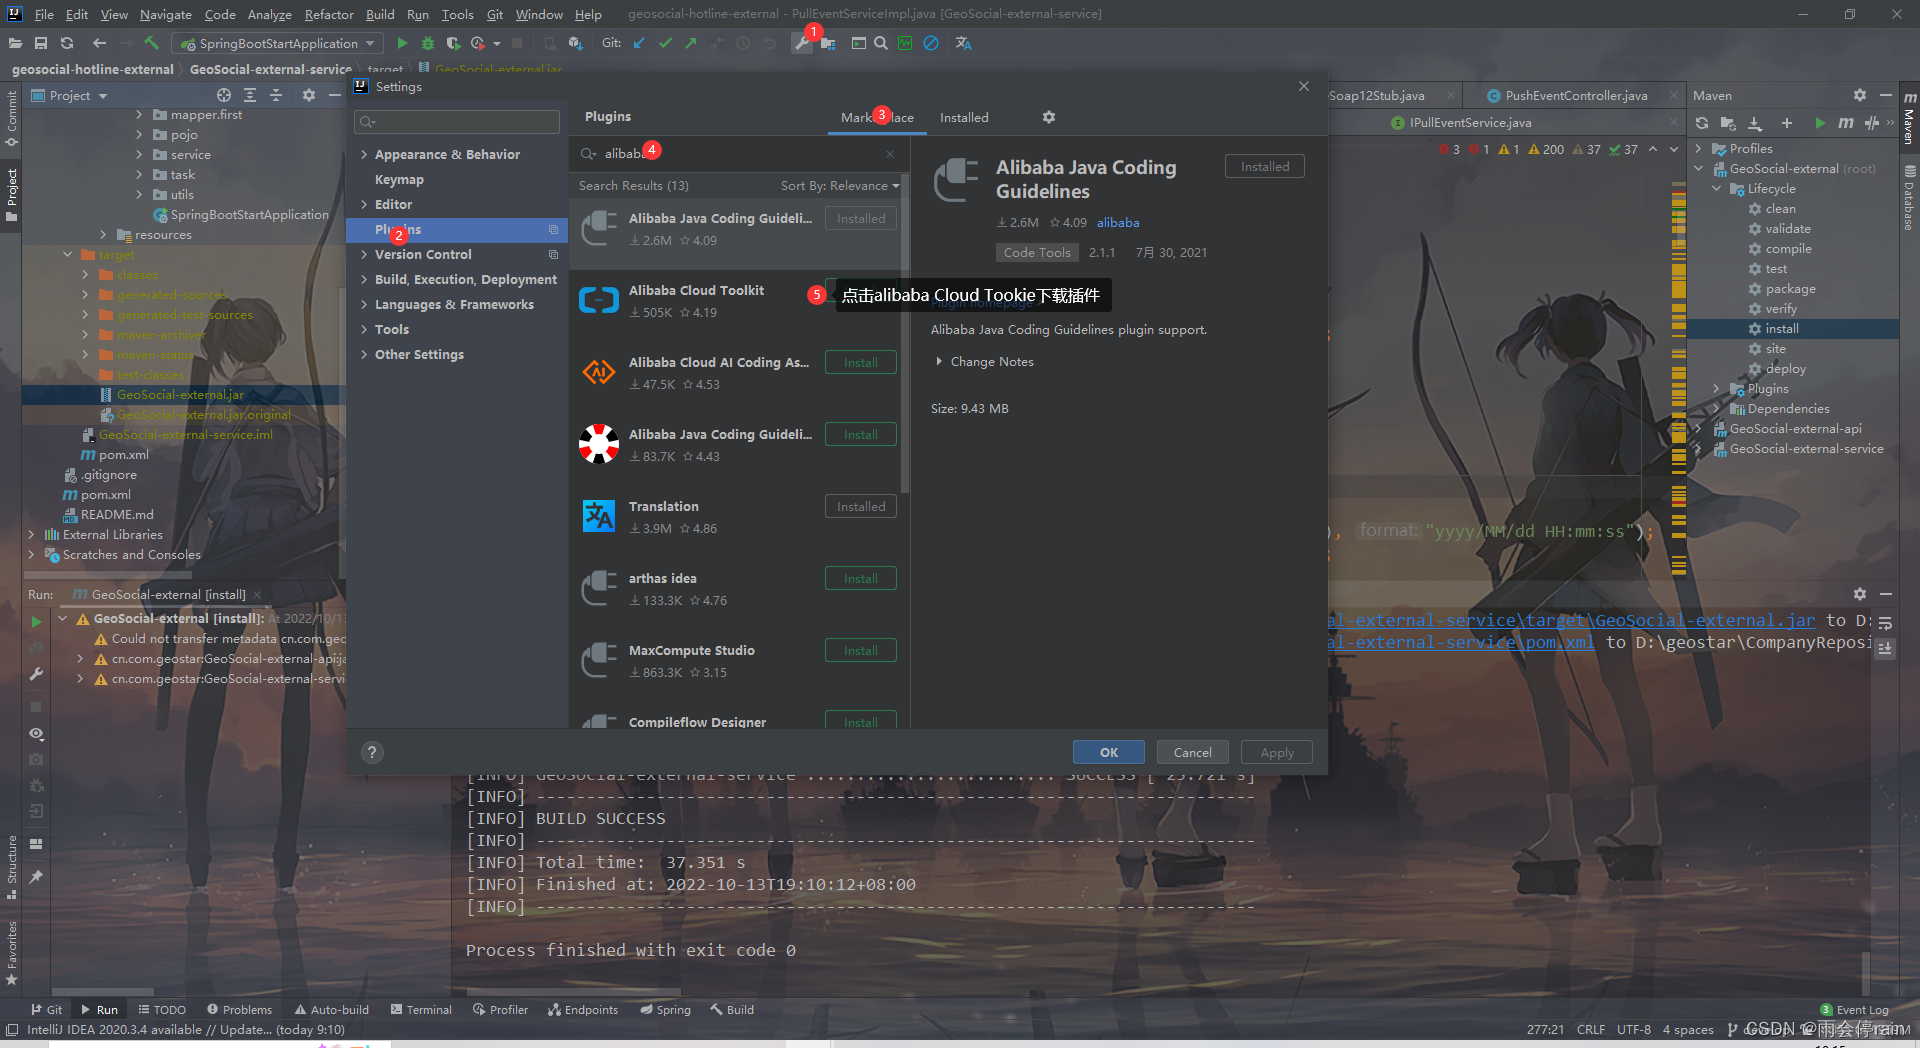Select opened file locator icon in Project panel

(224, 95)
